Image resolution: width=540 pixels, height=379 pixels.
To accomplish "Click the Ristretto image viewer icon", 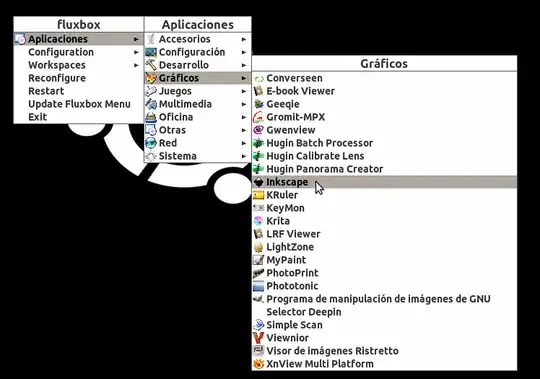I will pyautogui.click(x=258, y=351).
